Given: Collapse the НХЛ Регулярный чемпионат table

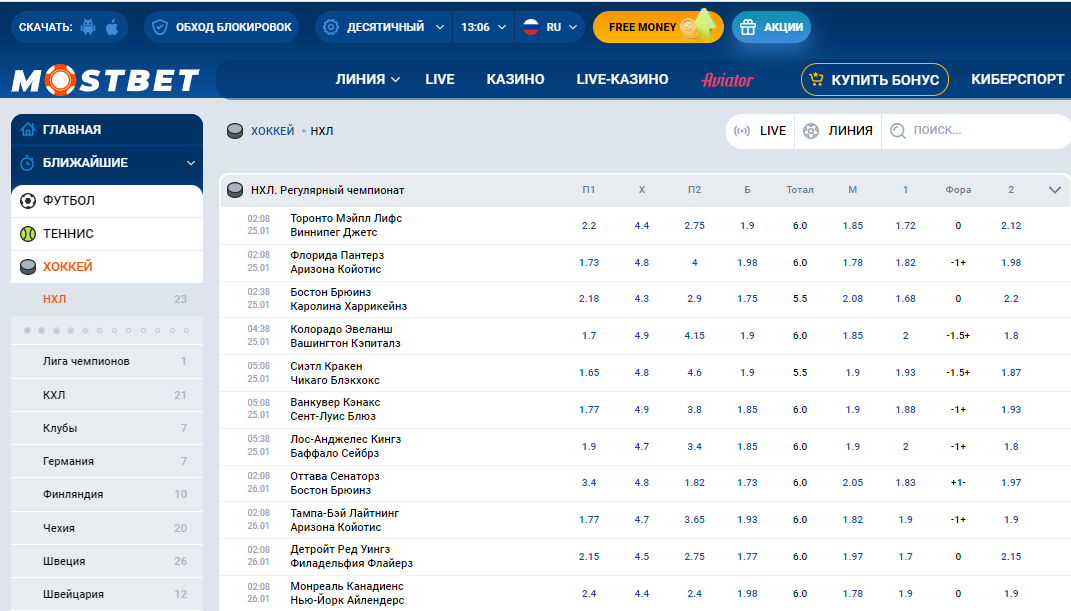Looking at the screenshot, I should click(1055, 190).
